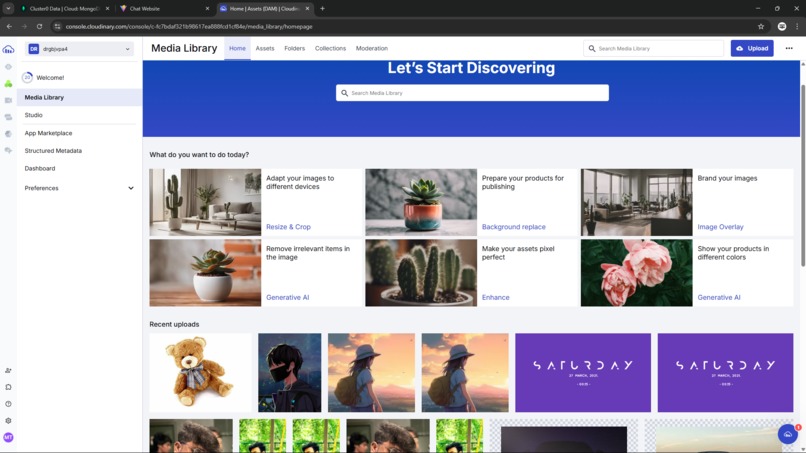806x453 pixels.
Task: Open the succulent in colorful pot image
Action: (421, 202)
